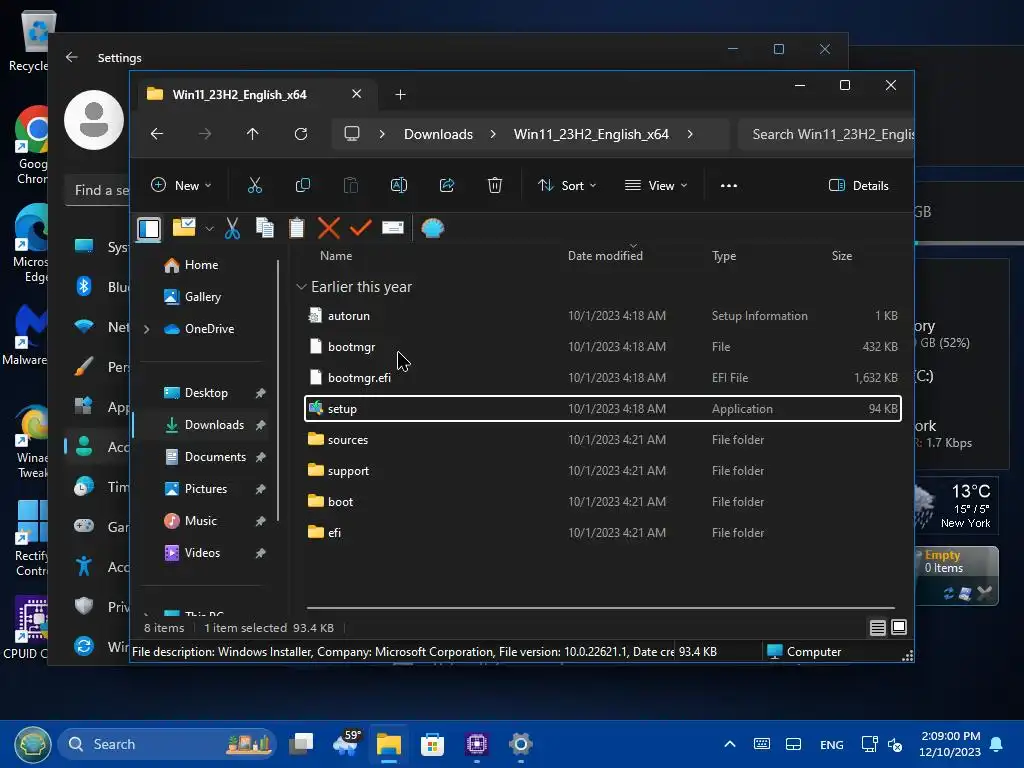Select the setup application file

pos(602,409)
